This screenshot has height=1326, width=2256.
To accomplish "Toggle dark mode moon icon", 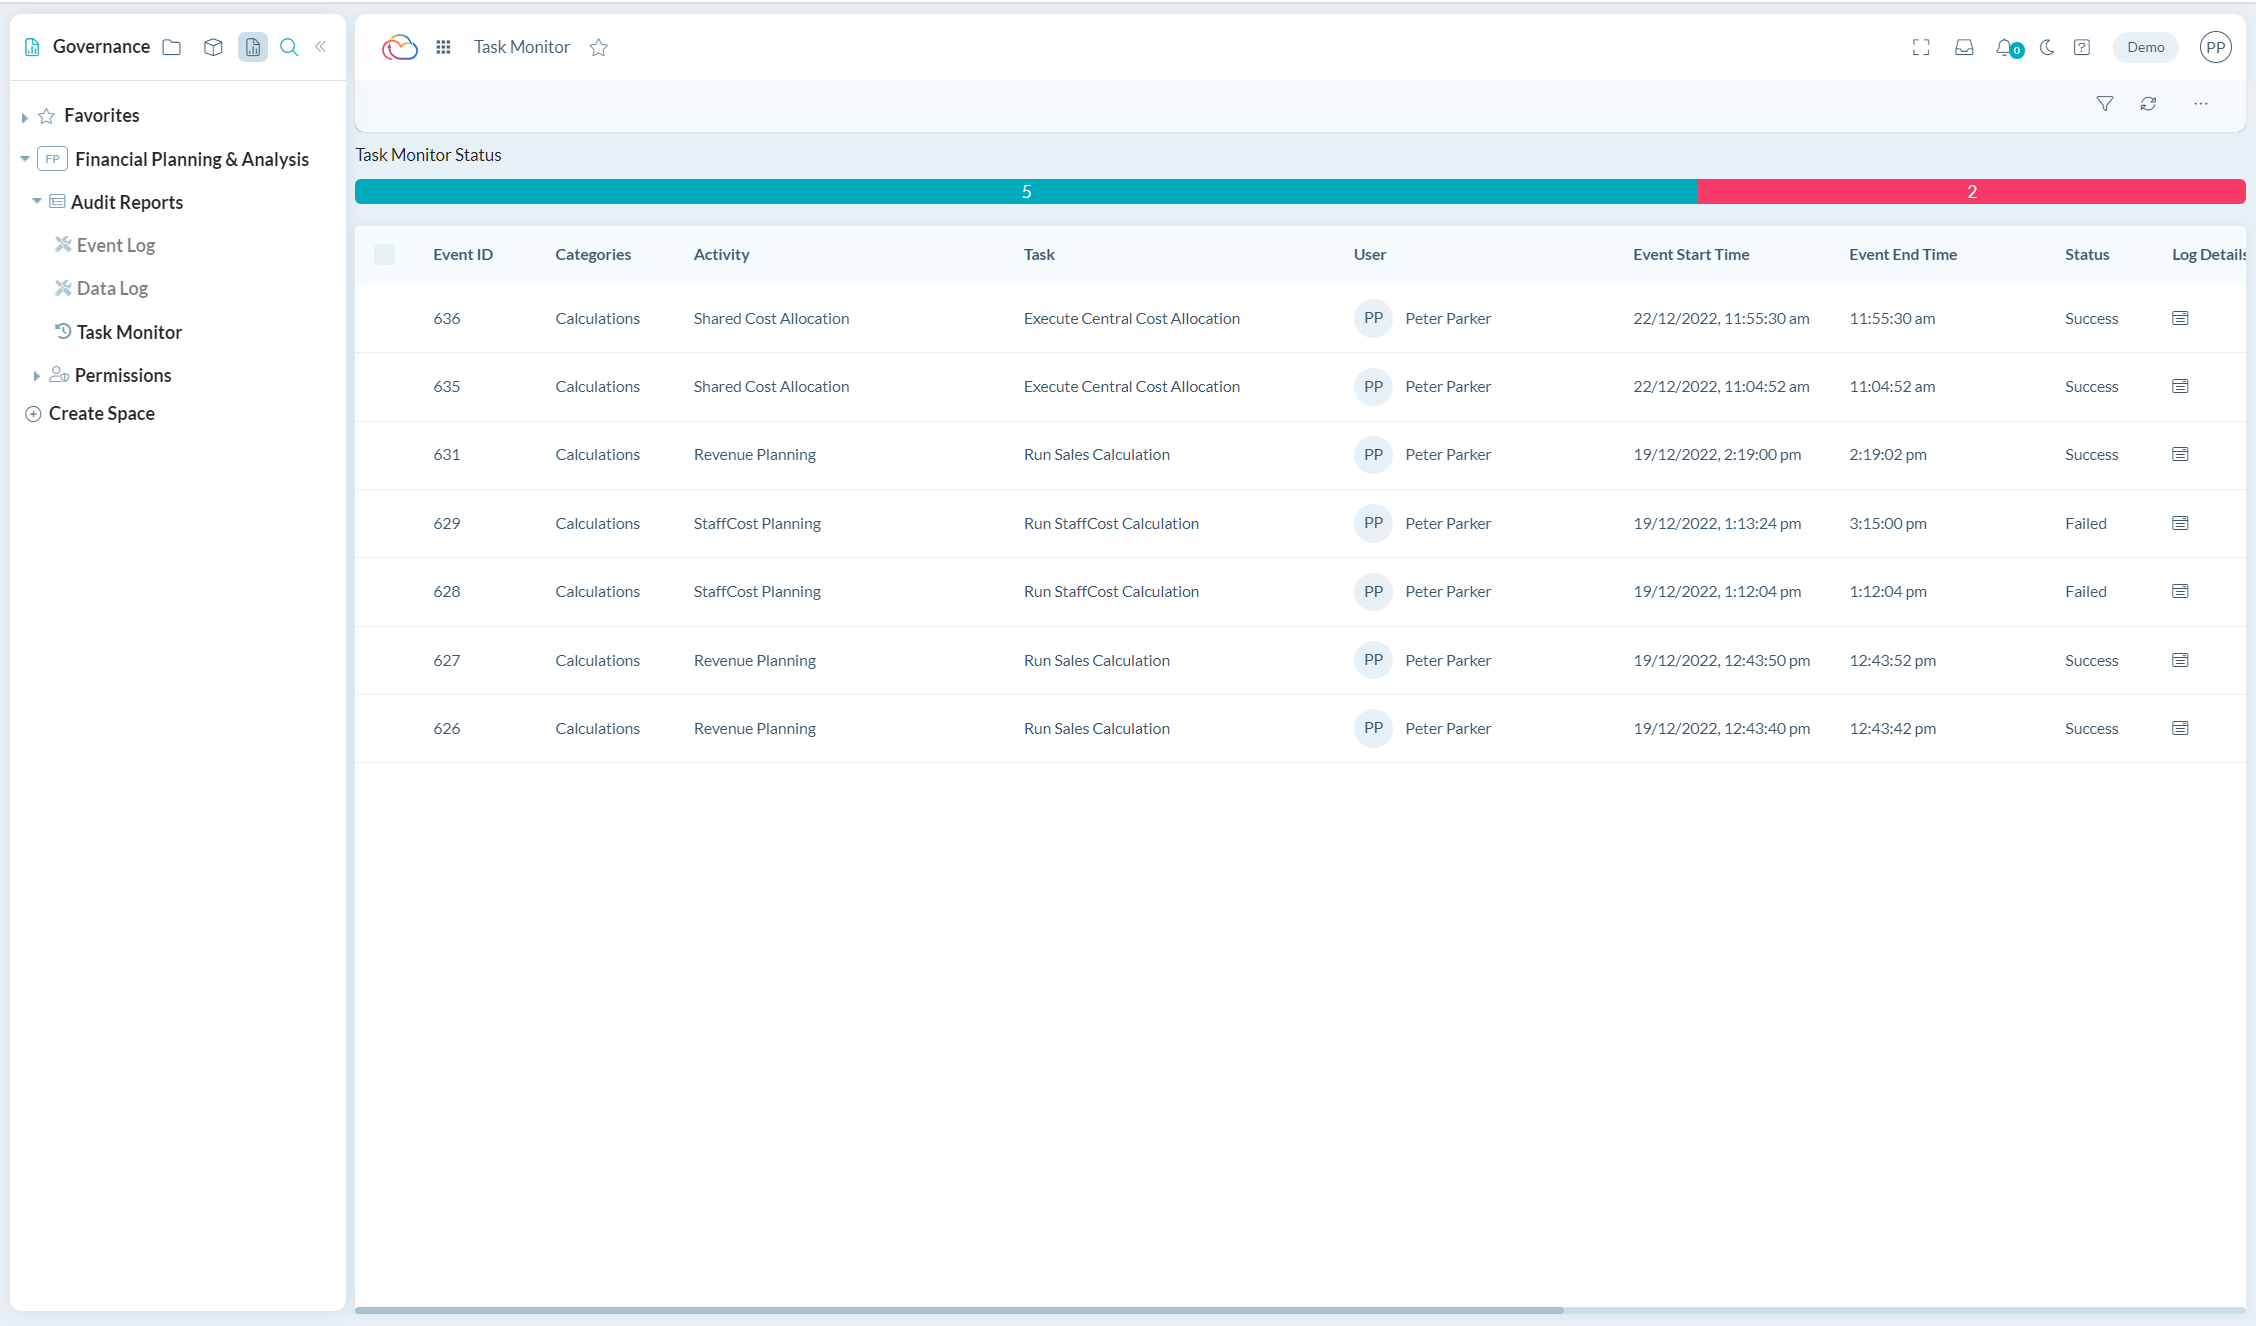I will 2047,47.
